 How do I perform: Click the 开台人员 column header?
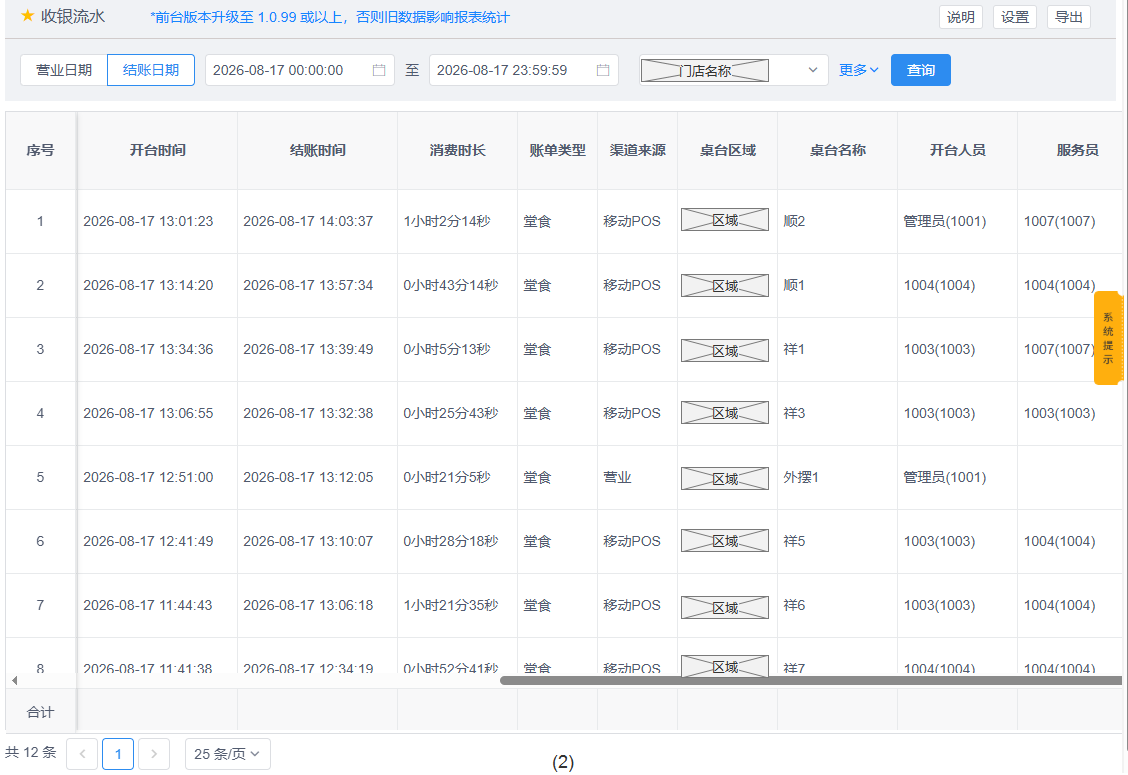tap(958, 150)
